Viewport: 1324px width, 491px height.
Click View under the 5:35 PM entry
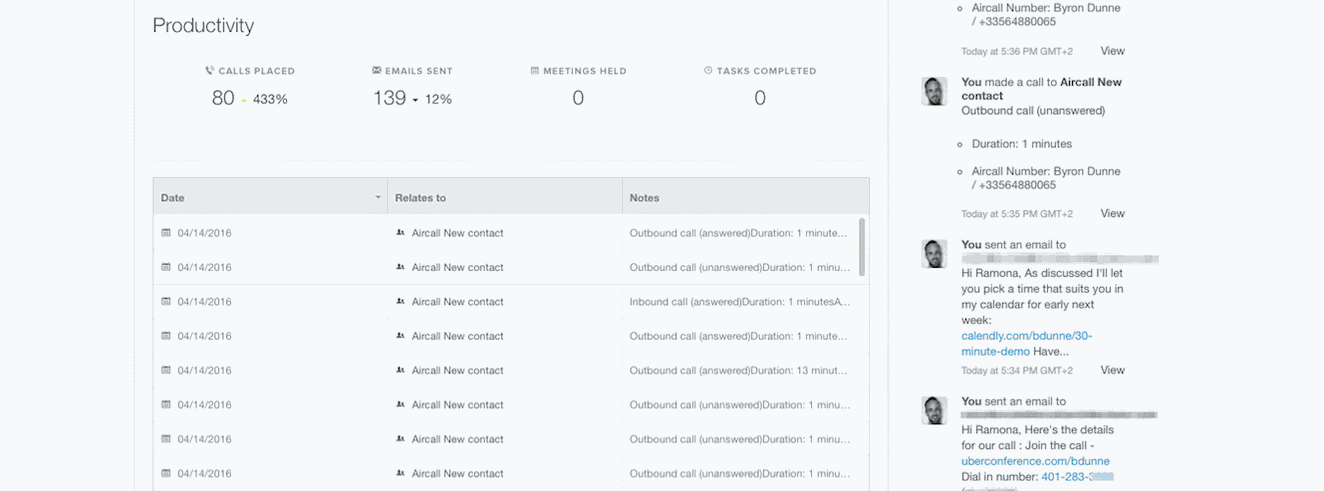(x=1113, y=214)
